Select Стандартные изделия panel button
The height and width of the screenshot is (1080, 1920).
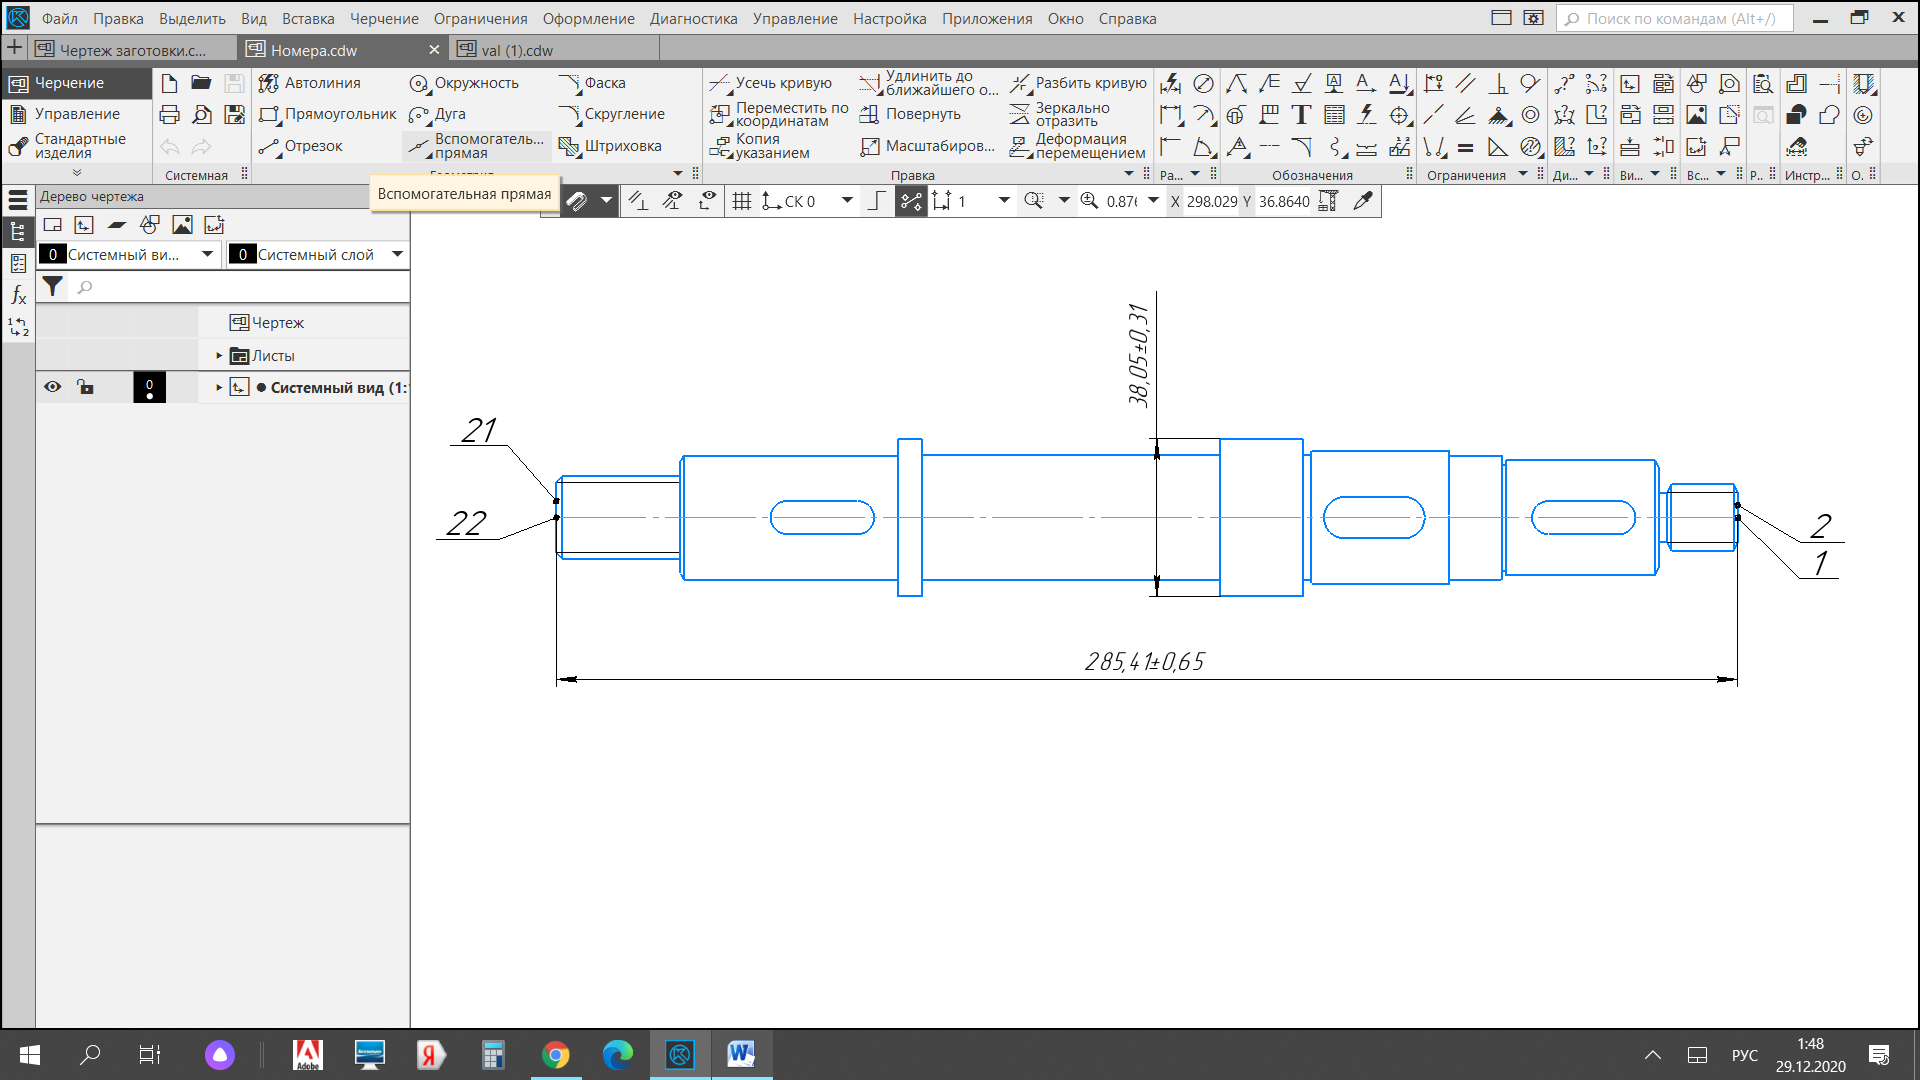pyautogui.click(x=77, y=146)
